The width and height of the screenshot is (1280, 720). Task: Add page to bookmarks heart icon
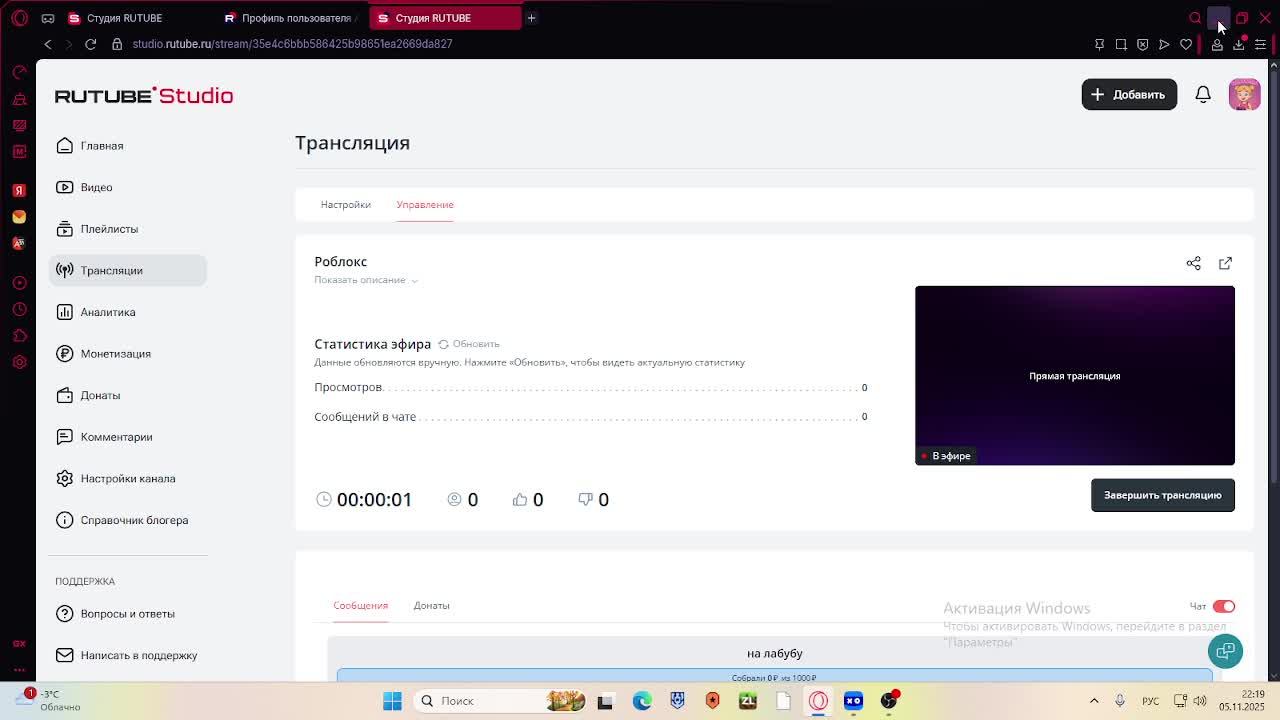(1186, 44)
